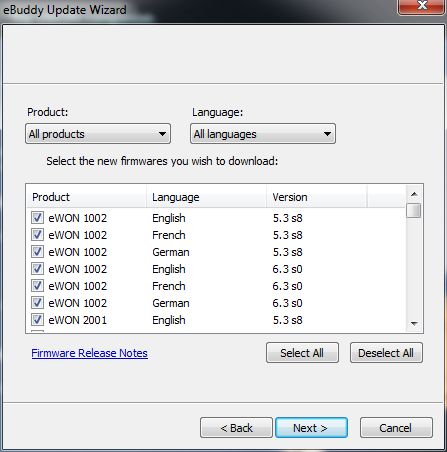Toggle eWON 1002 French 6.3 s0 checkbox

tap(37, 286)
